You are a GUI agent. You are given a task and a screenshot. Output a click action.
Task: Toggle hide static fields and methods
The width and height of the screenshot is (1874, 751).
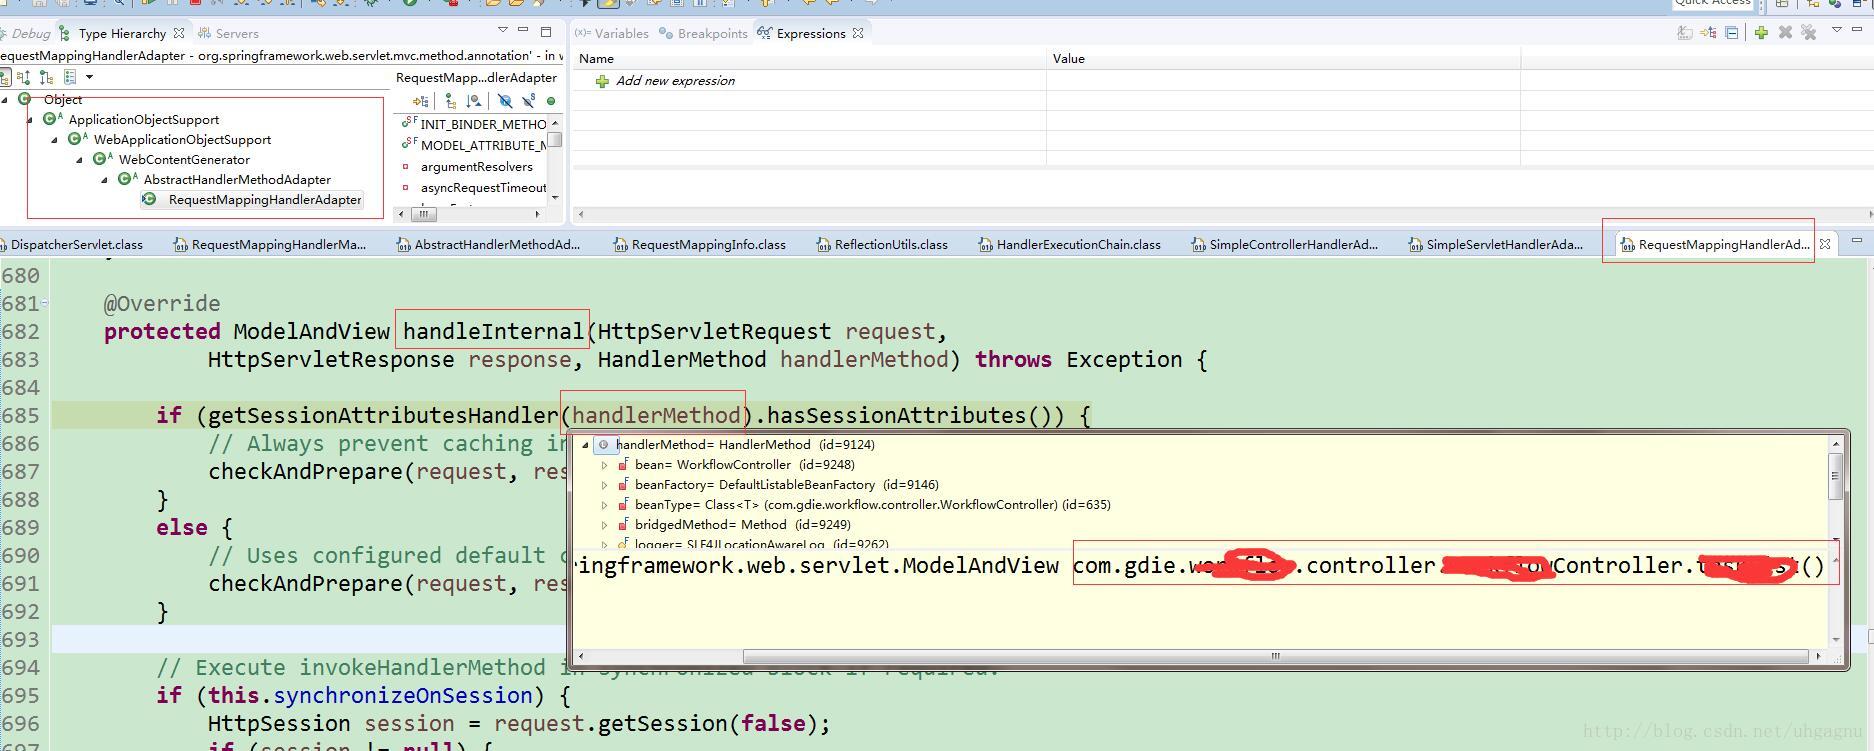coord(528,101)
